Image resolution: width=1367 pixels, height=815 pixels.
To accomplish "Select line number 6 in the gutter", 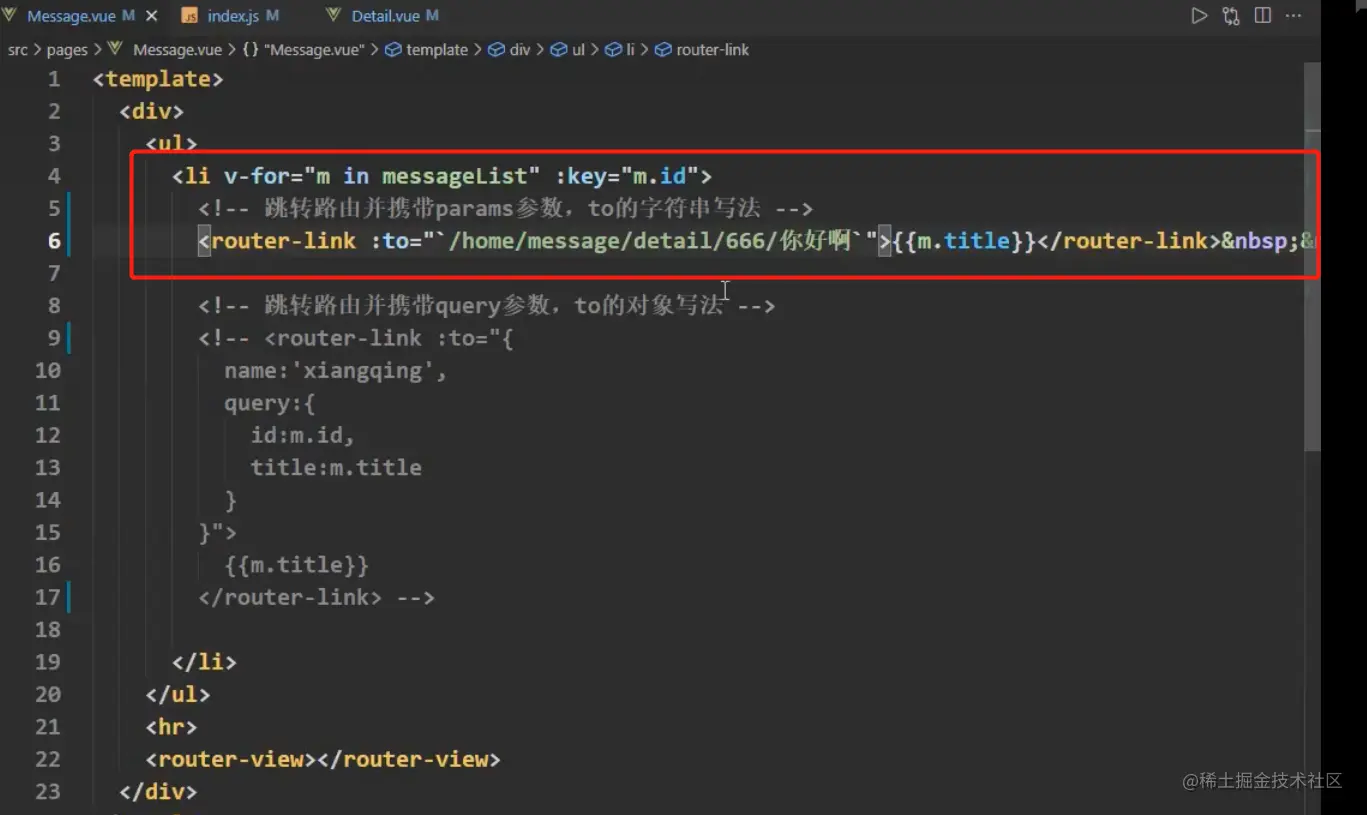I will 54,241.
